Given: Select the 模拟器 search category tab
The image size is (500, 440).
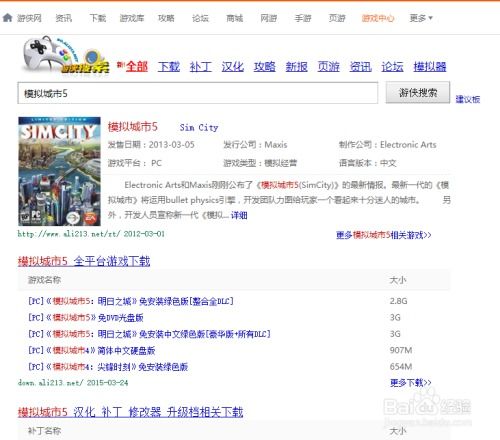Looking at the screenshot, I should click(430, 67).
